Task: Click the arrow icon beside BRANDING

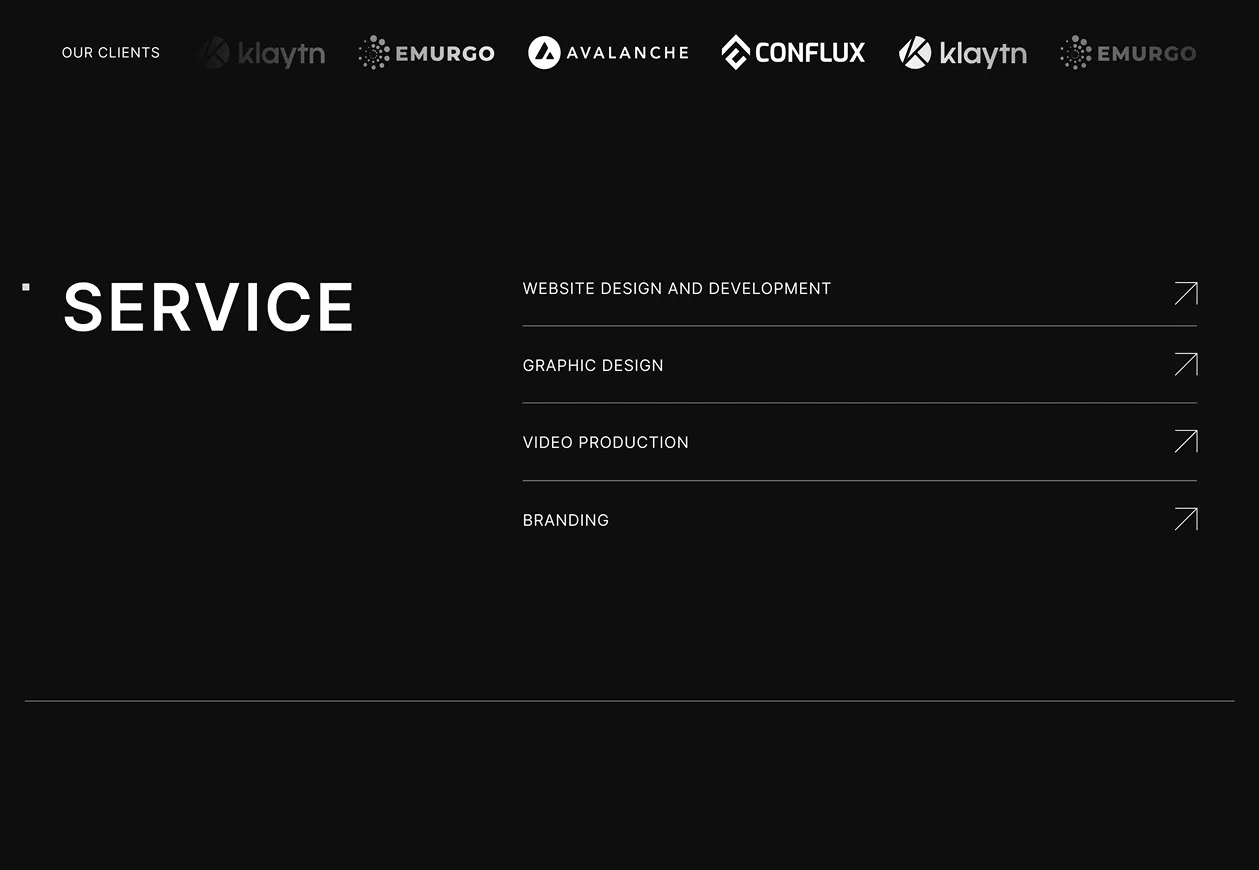Action: (x=1185, y=518)
